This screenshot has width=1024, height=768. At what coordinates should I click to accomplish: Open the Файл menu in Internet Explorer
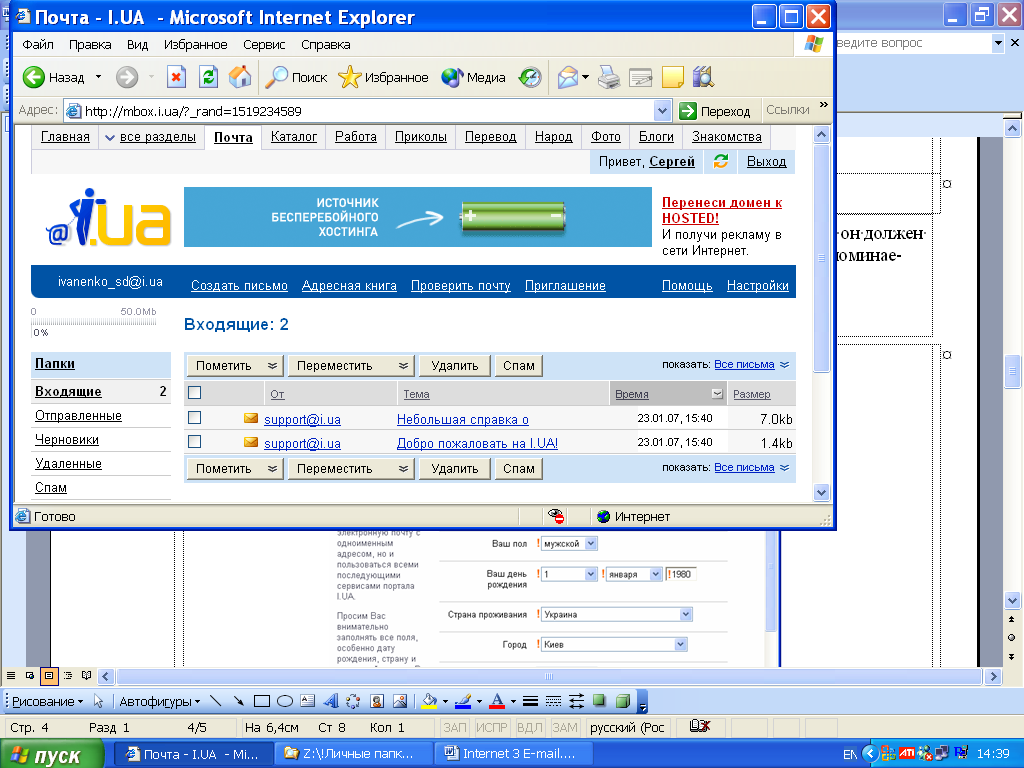[38, 44]
